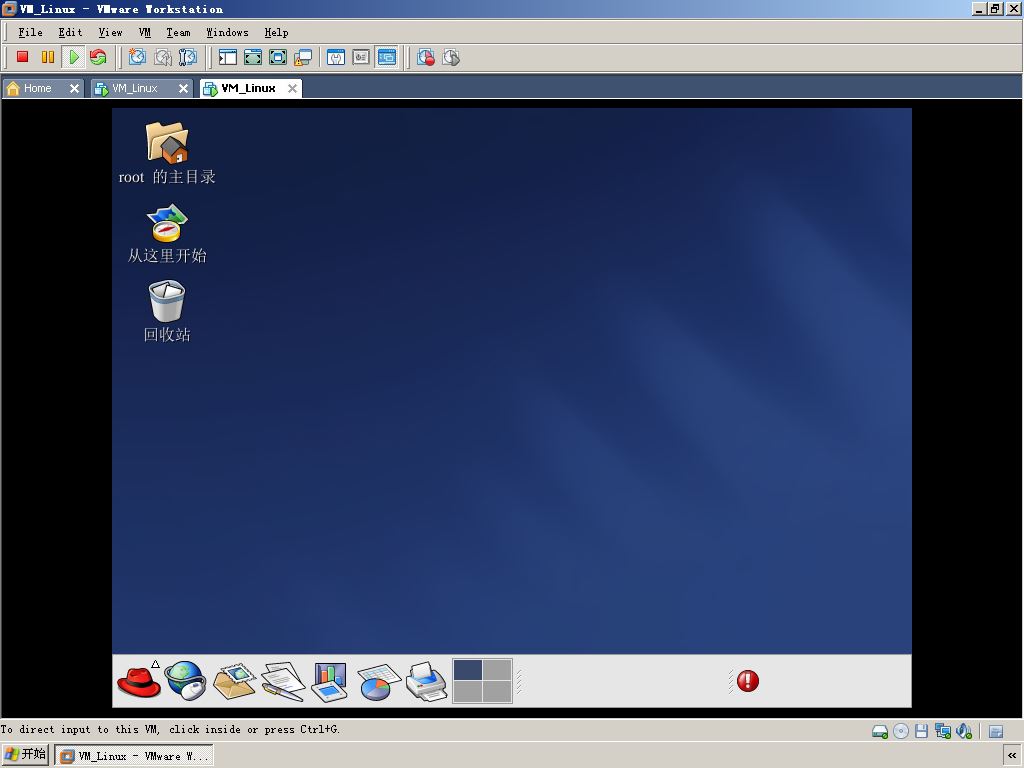Click the message log icon in status bar
This screenshot has height=768, width=1024.
pos(996,731)
